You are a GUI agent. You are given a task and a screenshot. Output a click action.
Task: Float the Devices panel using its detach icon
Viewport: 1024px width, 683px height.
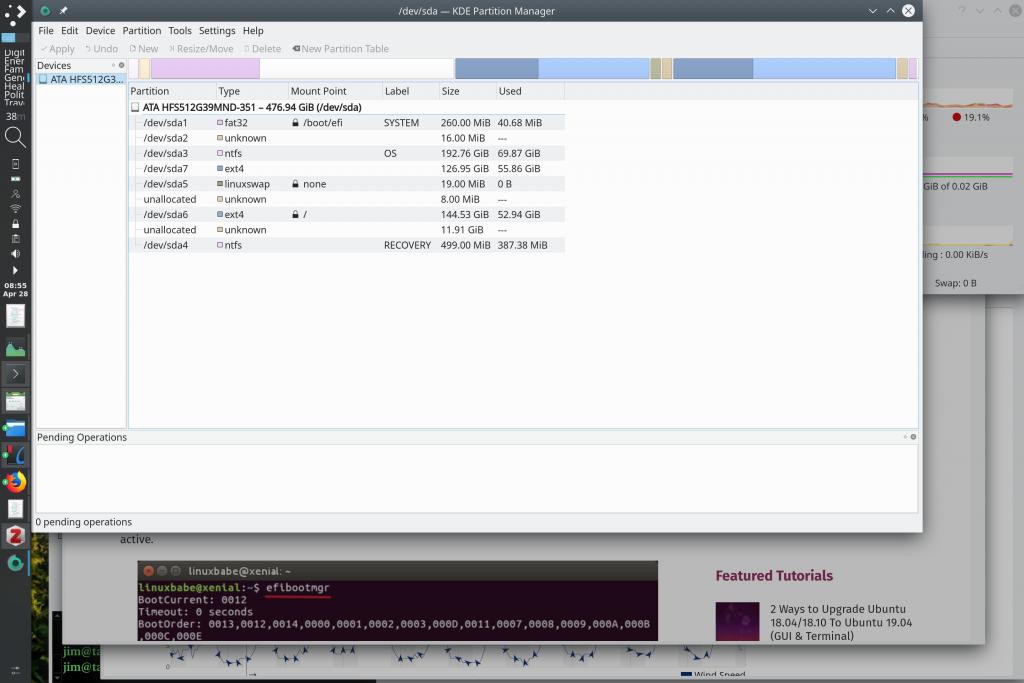click(114, 65)
